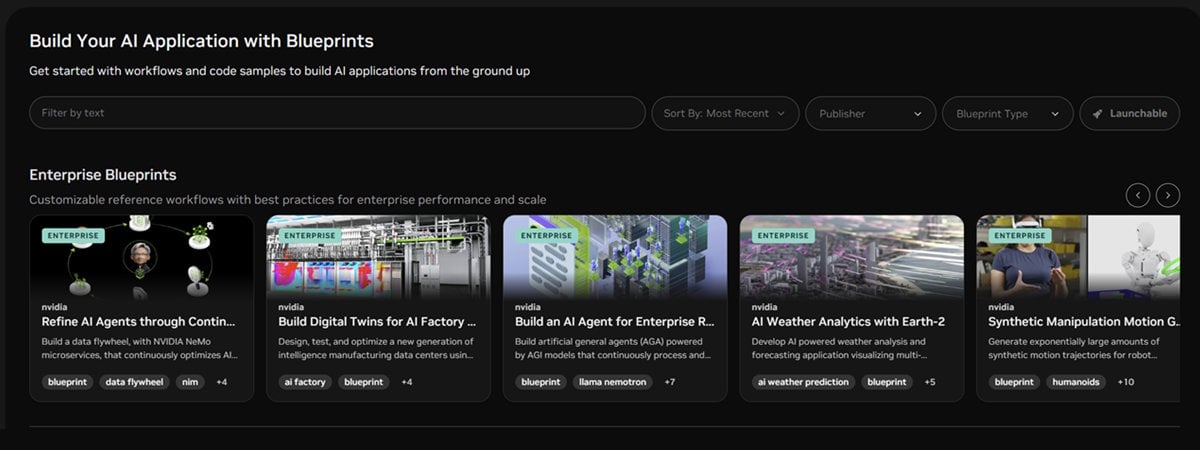Open Build an AI Agent for Enterprise thumbnail
Viewport: 1200px width, 450px height.
click(615, 257)
